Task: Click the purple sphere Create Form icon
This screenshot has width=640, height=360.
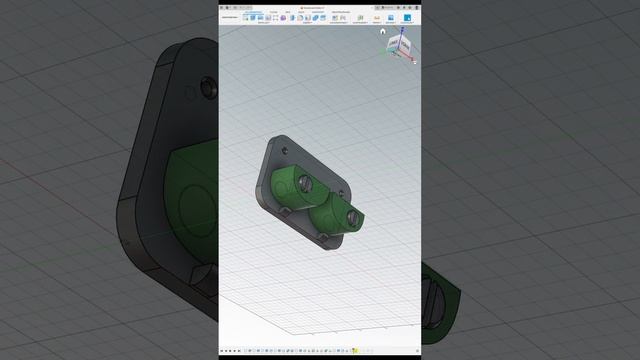Action: [x=283, y=18]
